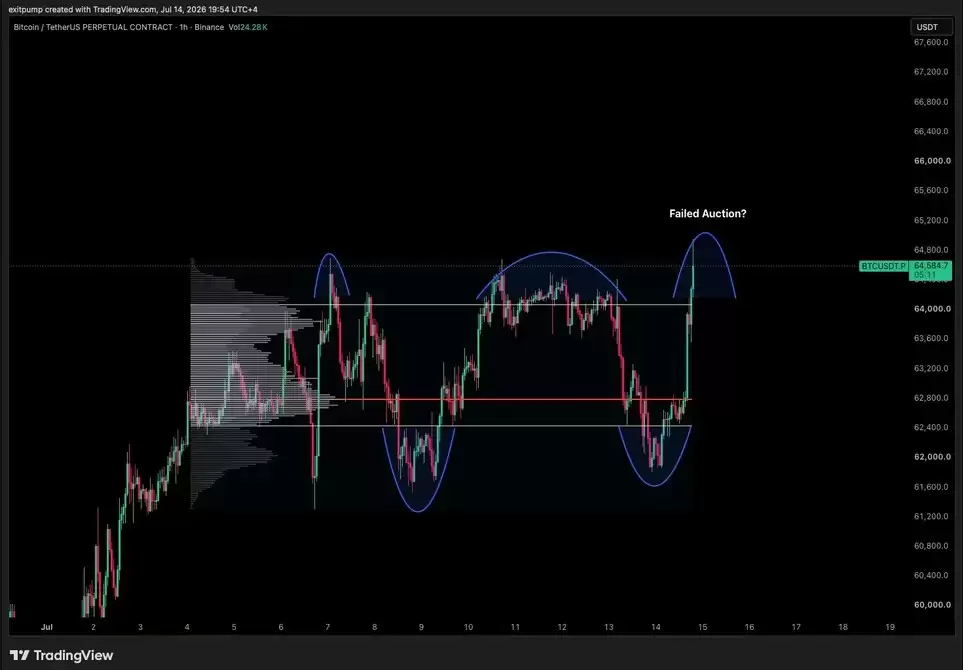Image resolution: width=963 pixels, height=670 pixels.
Task: Click the 64,584.7 current price tag
Action: [930, 266]
